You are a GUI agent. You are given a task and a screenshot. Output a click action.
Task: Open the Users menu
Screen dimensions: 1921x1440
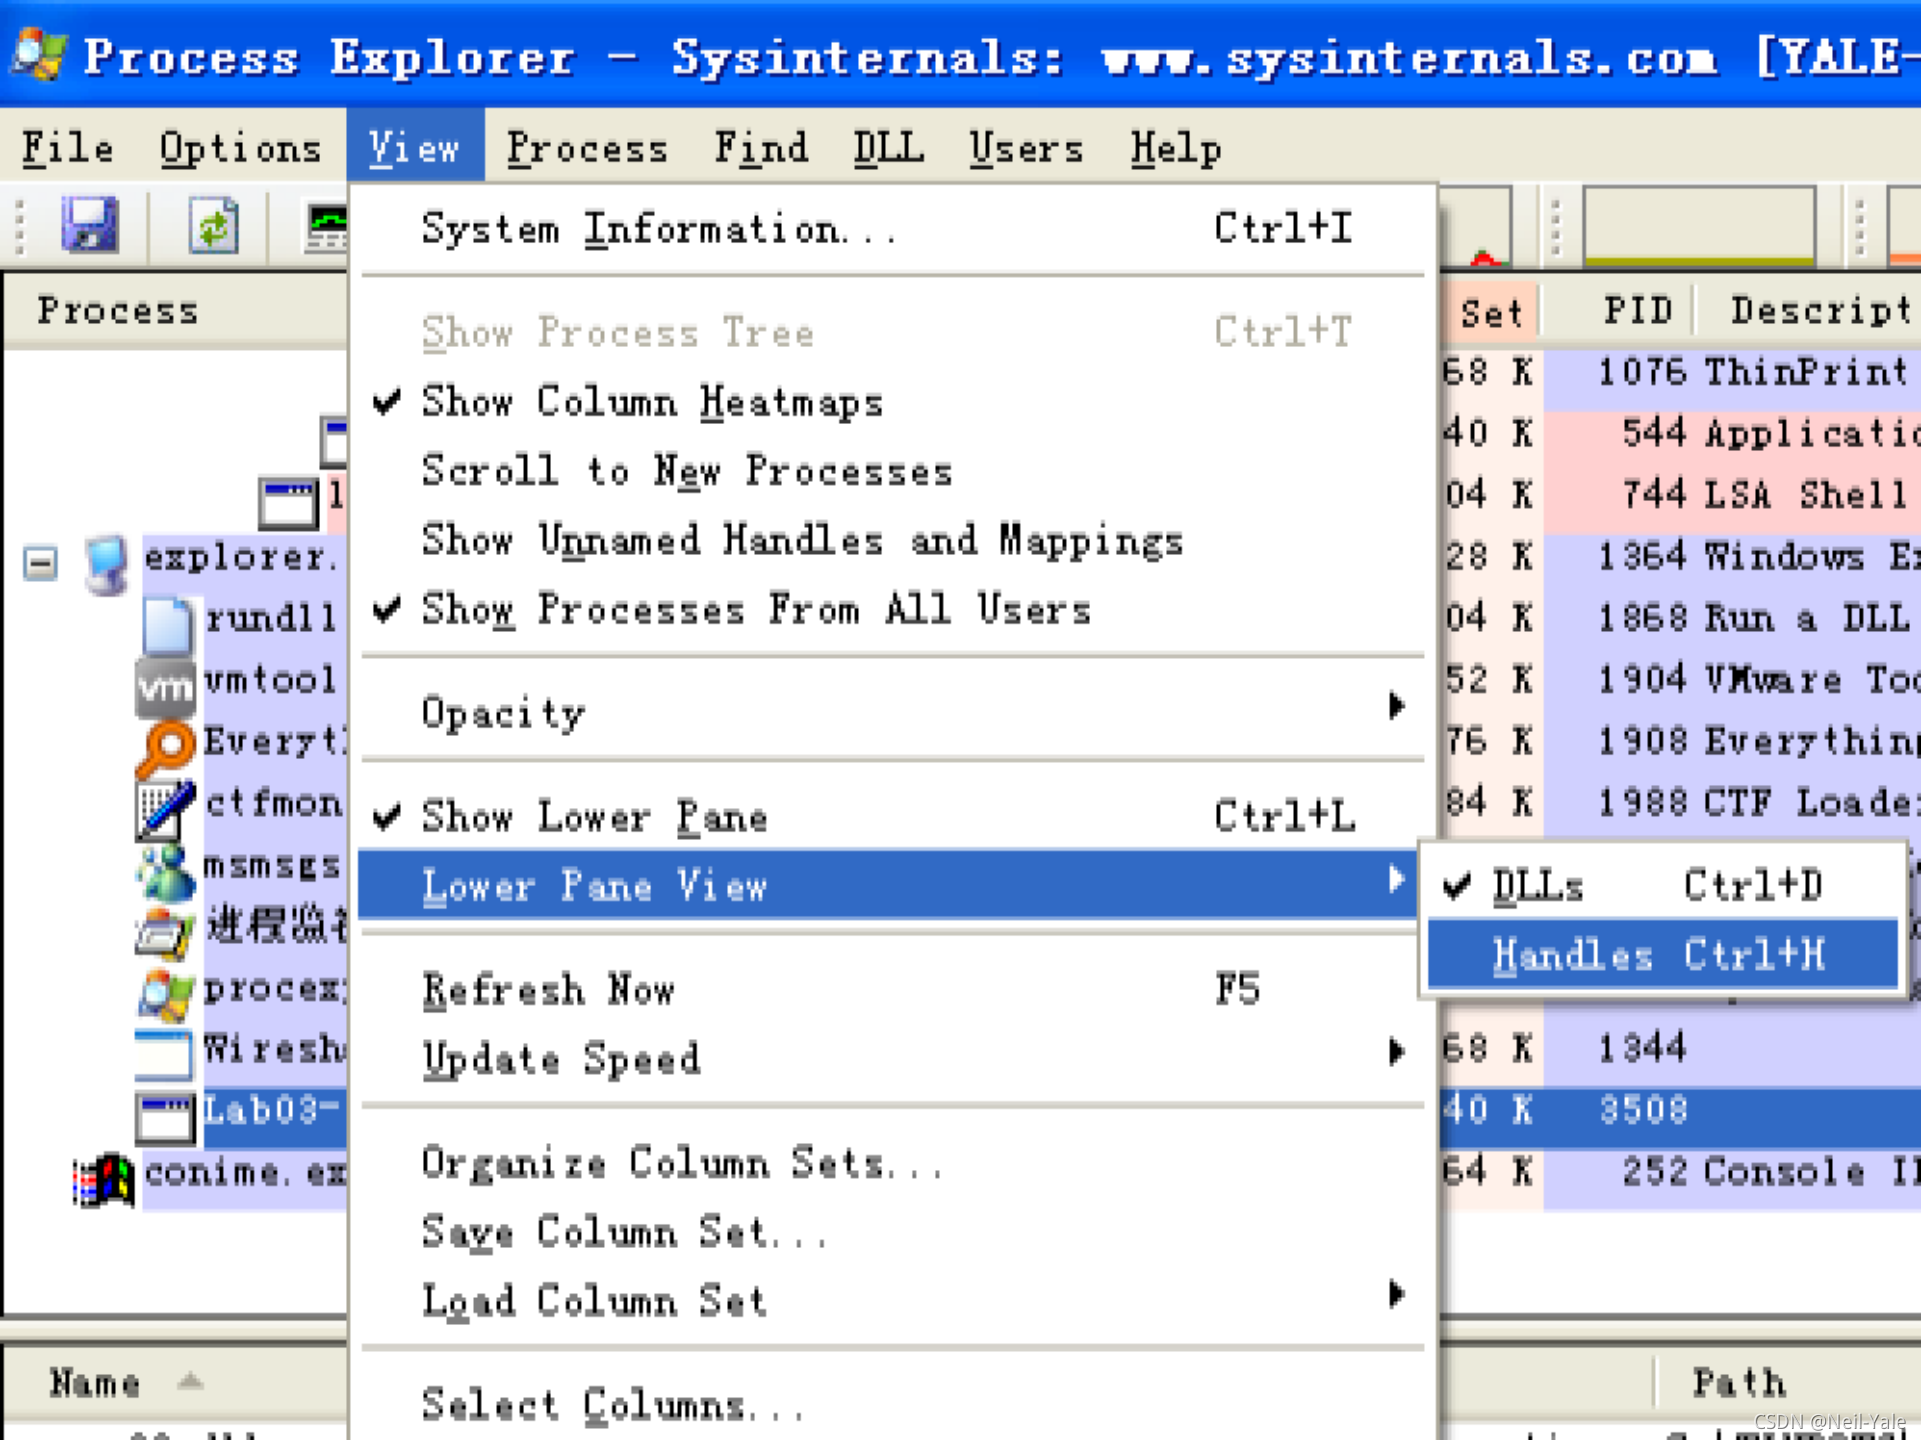pyautogui.click(x=1026, y=148)
